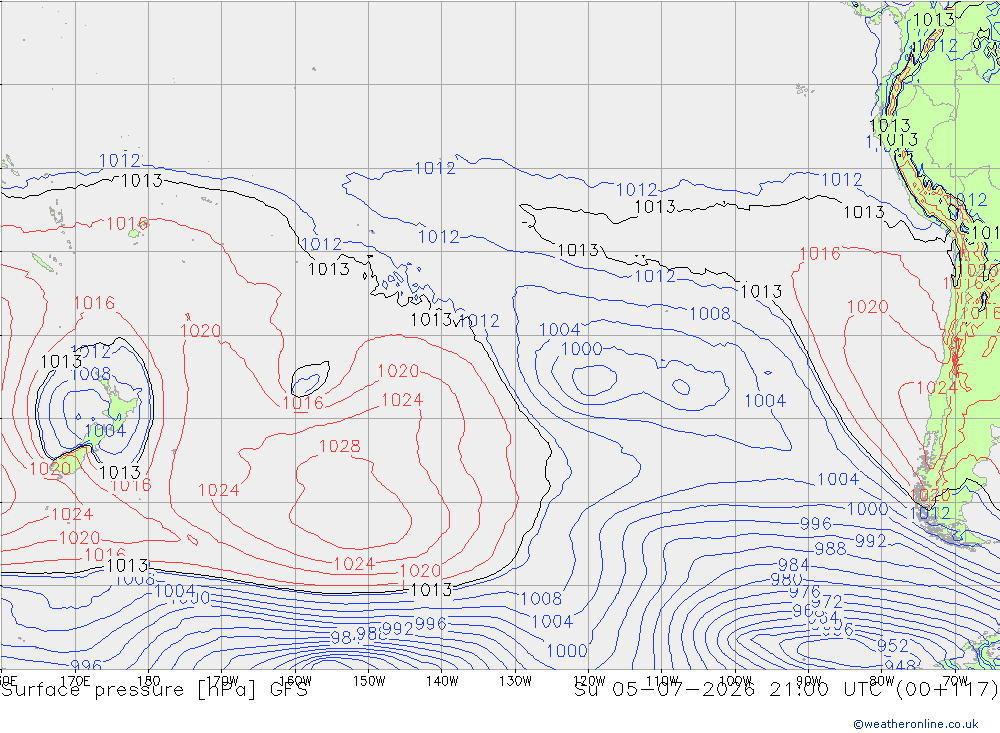The width and height of the screenshot is (1000, 733).
Task: Select the 972 isobar label
Action: pos(827,602)
